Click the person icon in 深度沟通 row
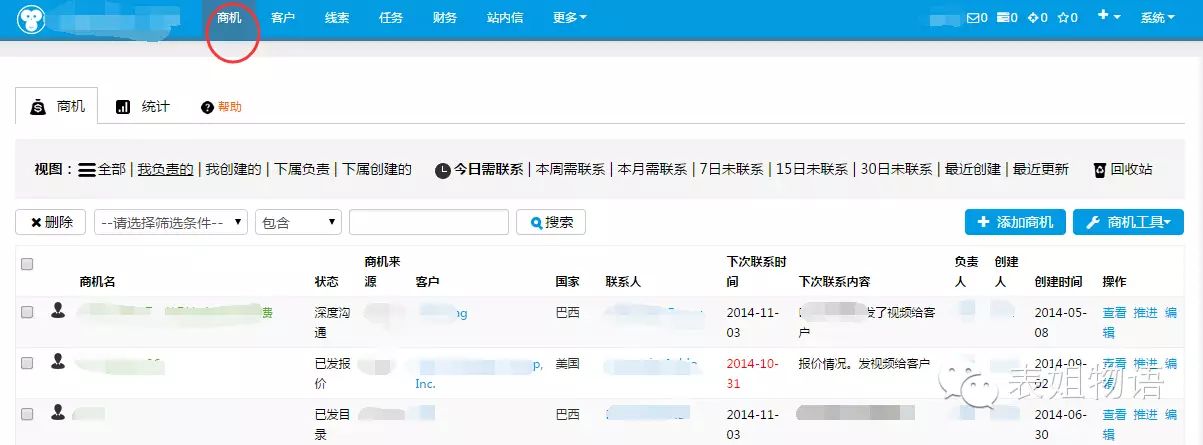 pyautogui.click(x=58, y=311)
